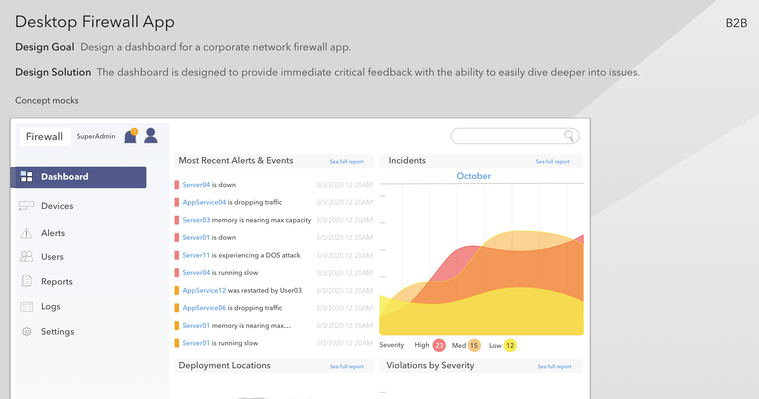Image resolution: width=759 pixels, height=399 pixels.
Task: Navigate to Reports
Action: pos(57,281)
